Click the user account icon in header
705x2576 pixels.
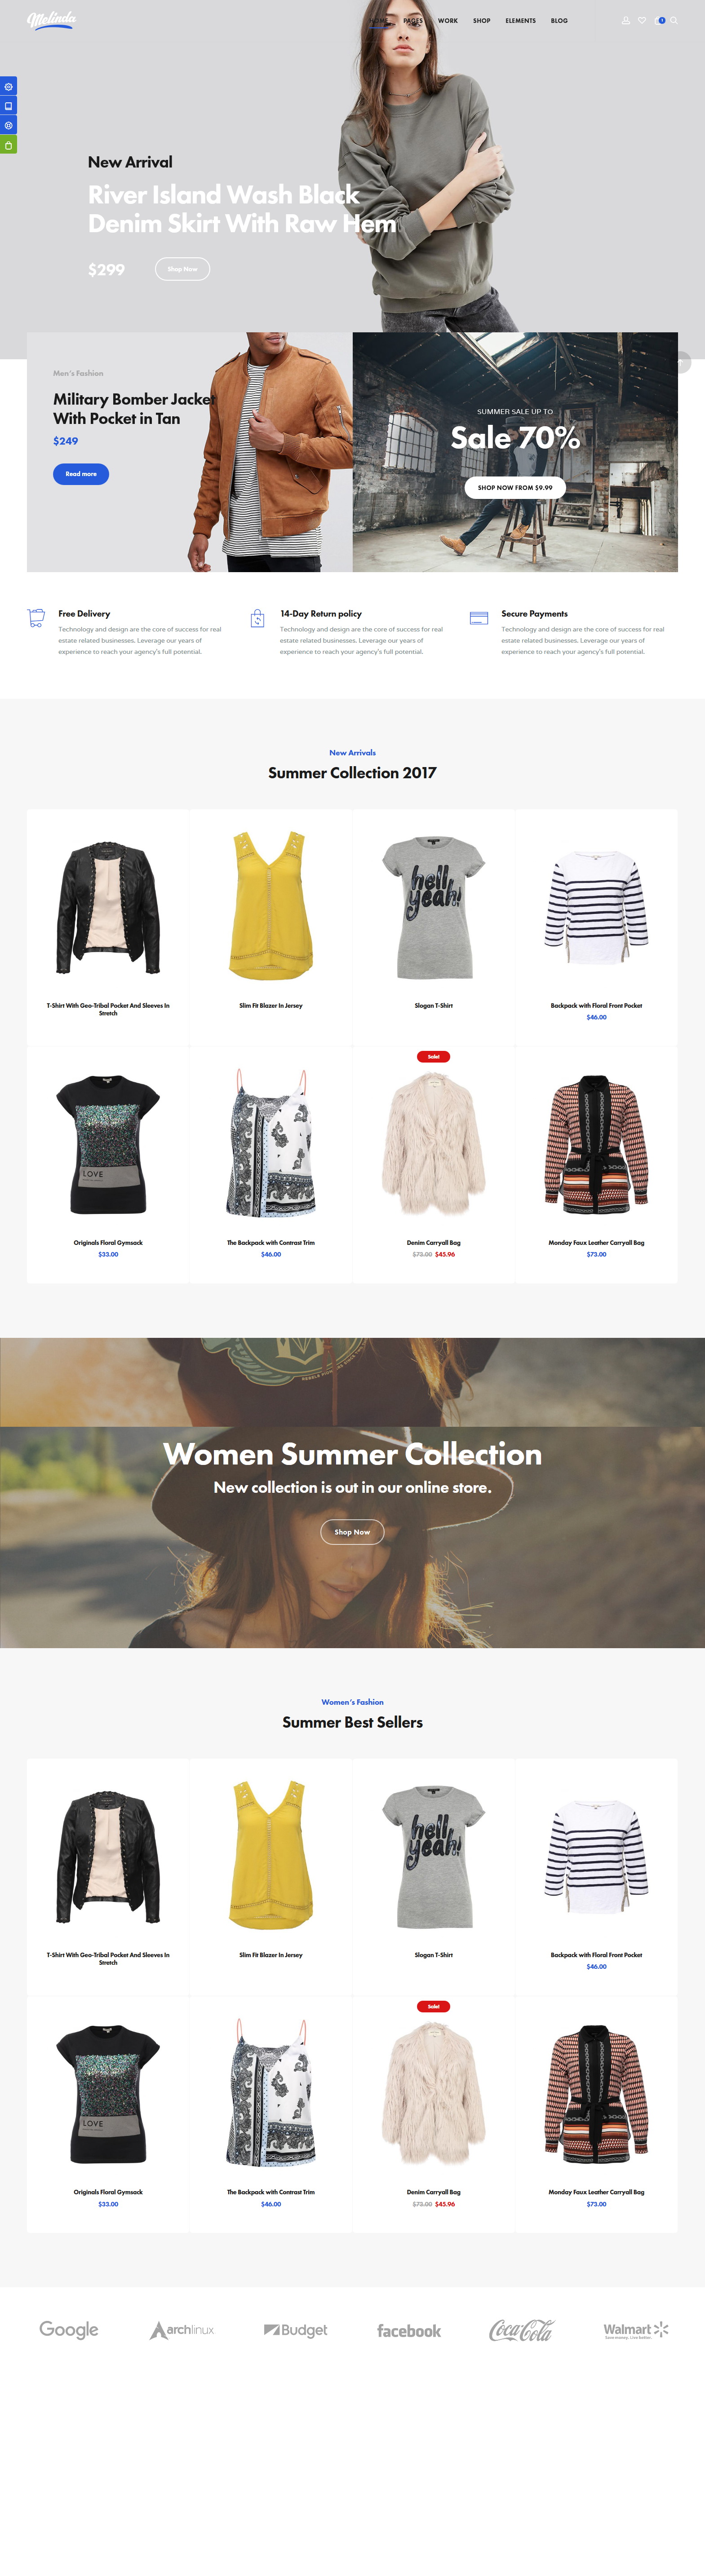coord(626,20)
